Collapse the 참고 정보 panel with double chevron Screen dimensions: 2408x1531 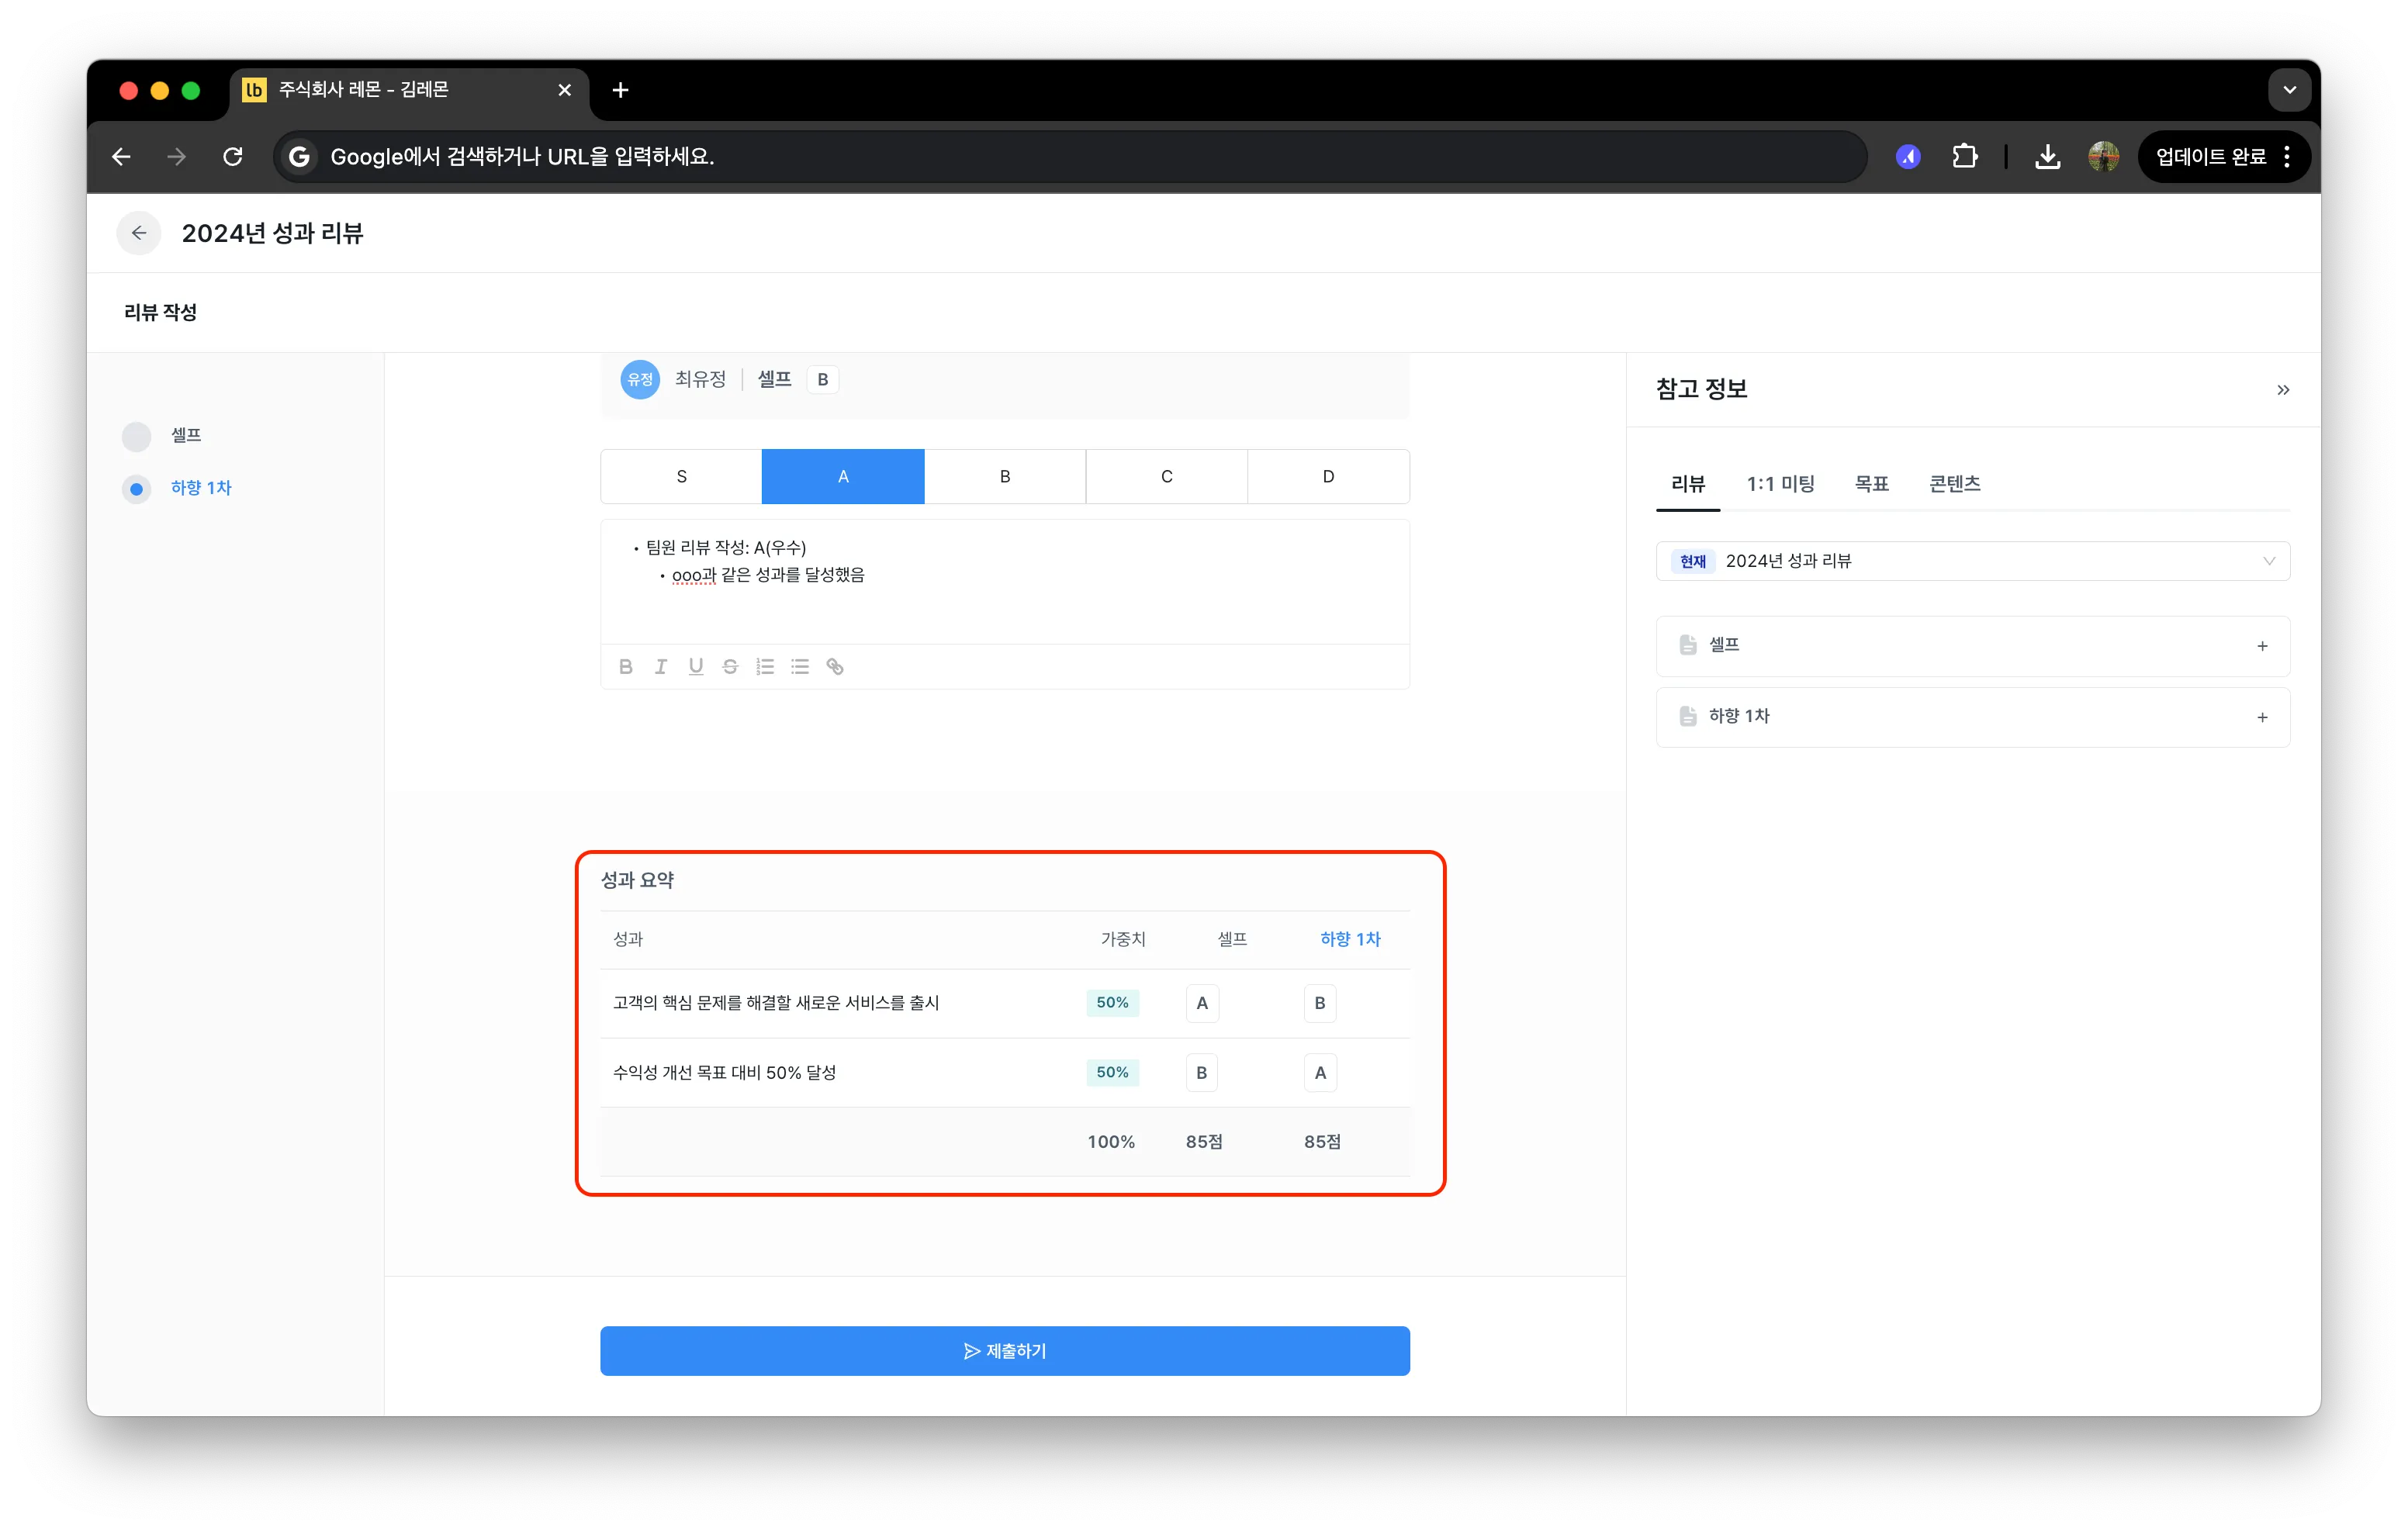click(2283, 390)
